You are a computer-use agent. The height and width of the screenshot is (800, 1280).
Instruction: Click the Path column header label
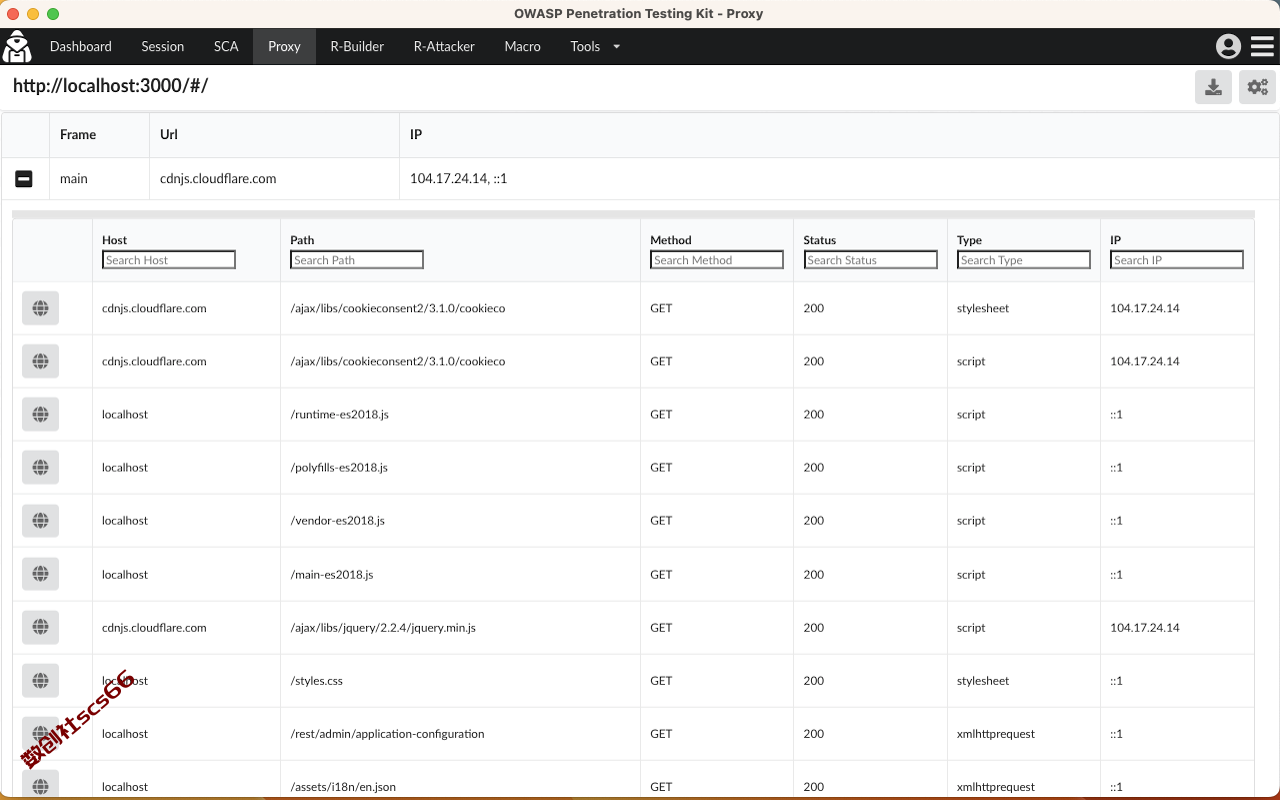[302, 240]
